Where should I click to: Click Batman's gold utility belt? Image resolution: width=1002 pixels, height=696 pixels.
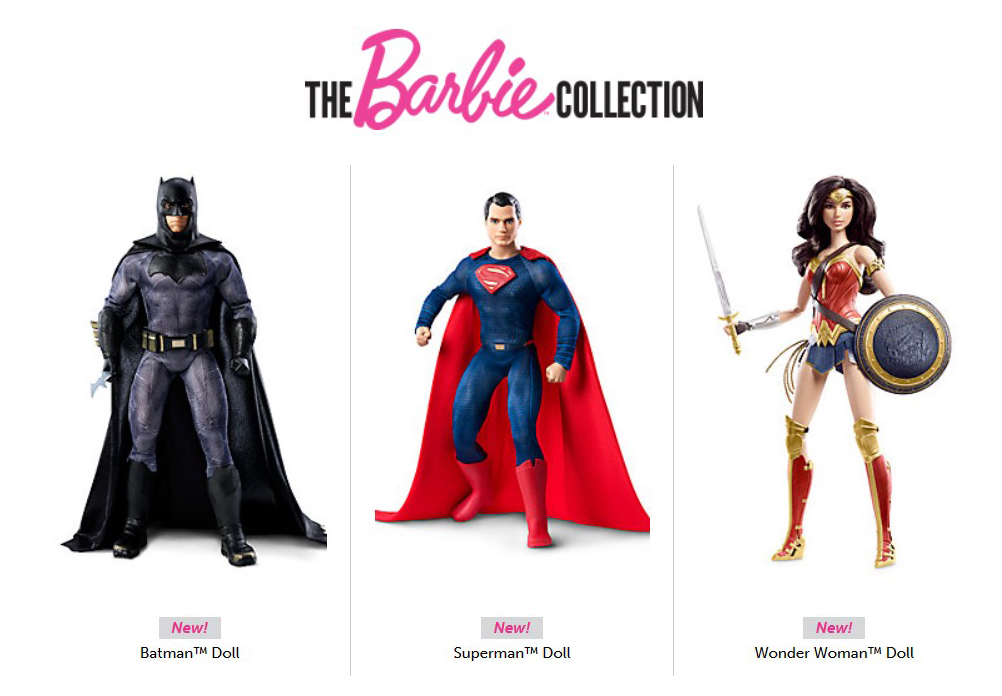click(x=178, y=341)
